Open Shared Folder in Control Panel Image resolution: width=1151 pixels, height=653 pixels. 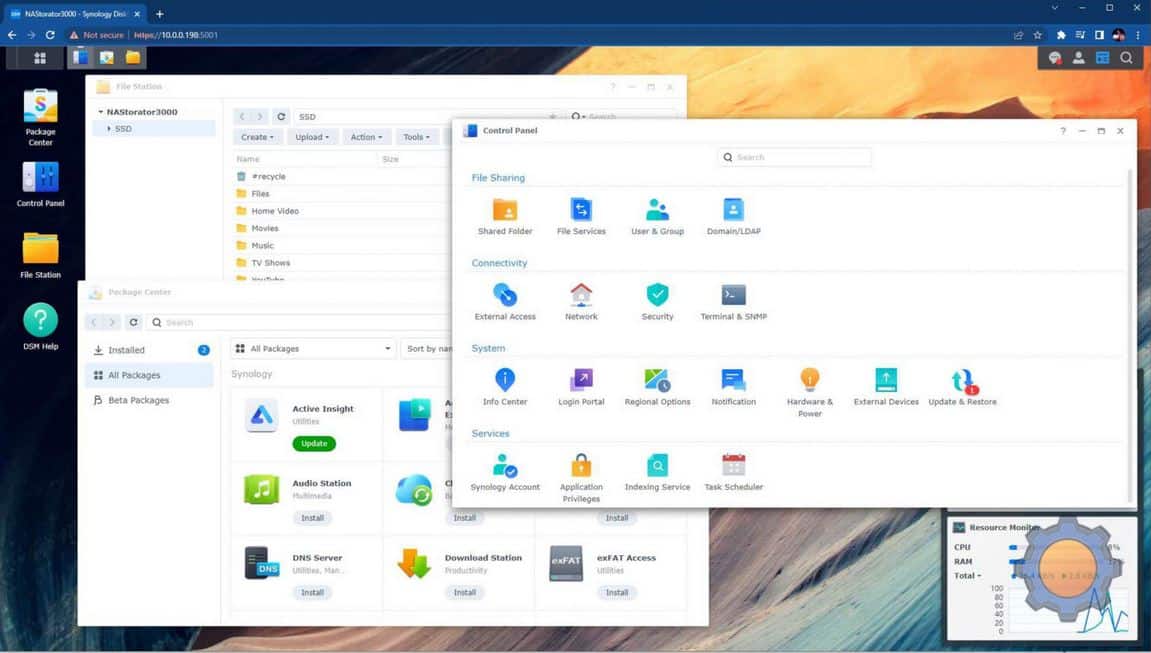click(505, 216)
